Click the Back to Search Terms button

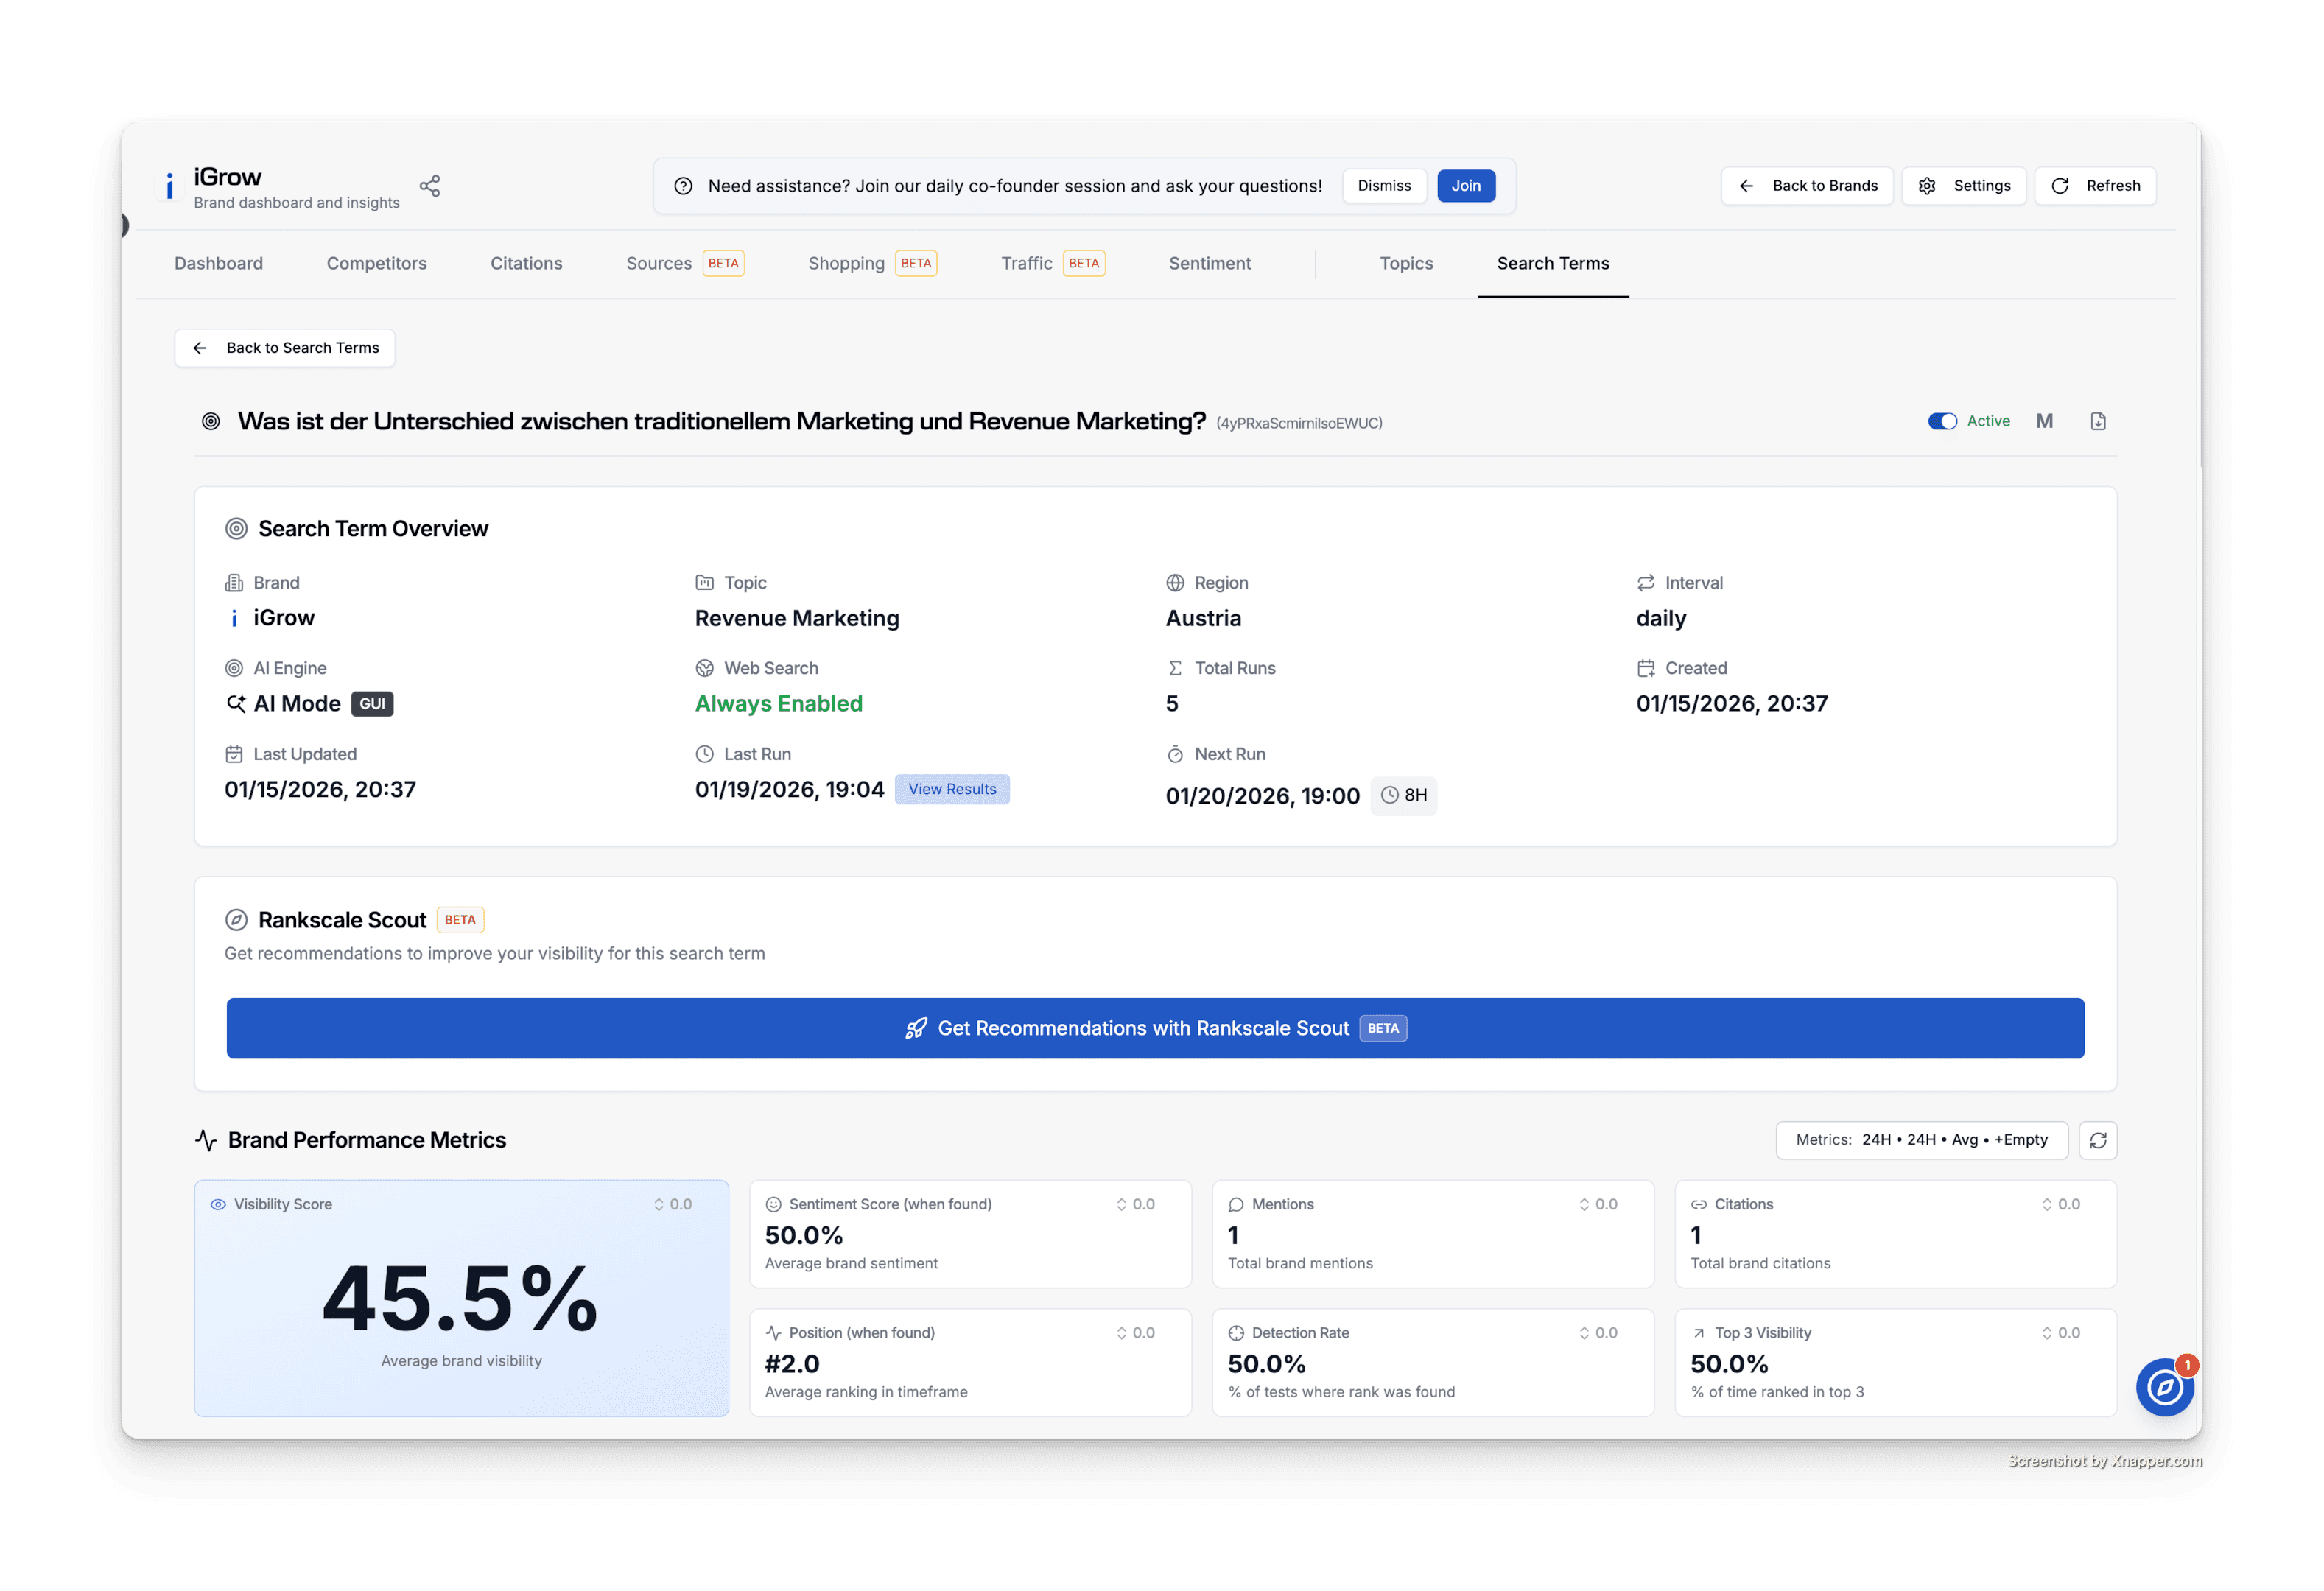(x=285, y=348)
